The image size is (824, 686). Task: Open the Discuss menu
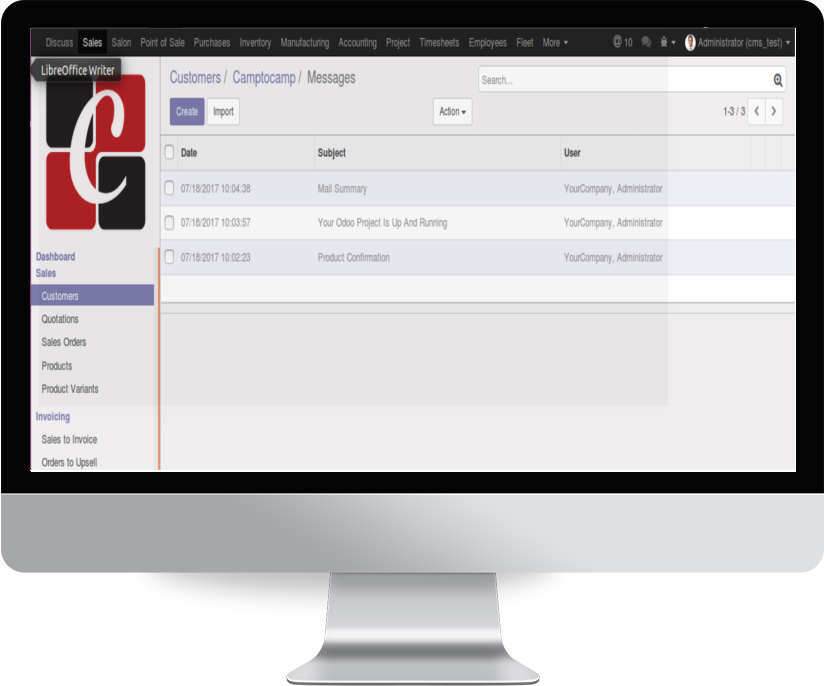coord(59,43)
